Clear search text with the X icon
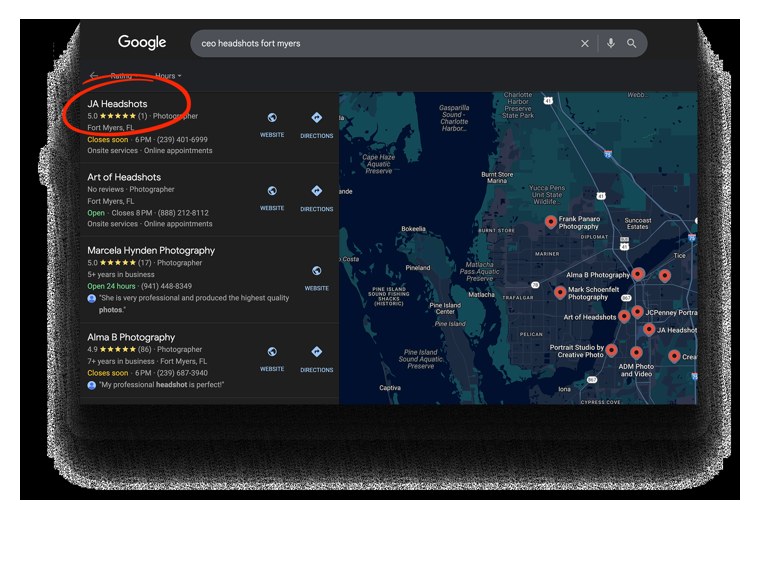Image resolution: width=760 pixels, height=580 pixels. pos(585,44)
